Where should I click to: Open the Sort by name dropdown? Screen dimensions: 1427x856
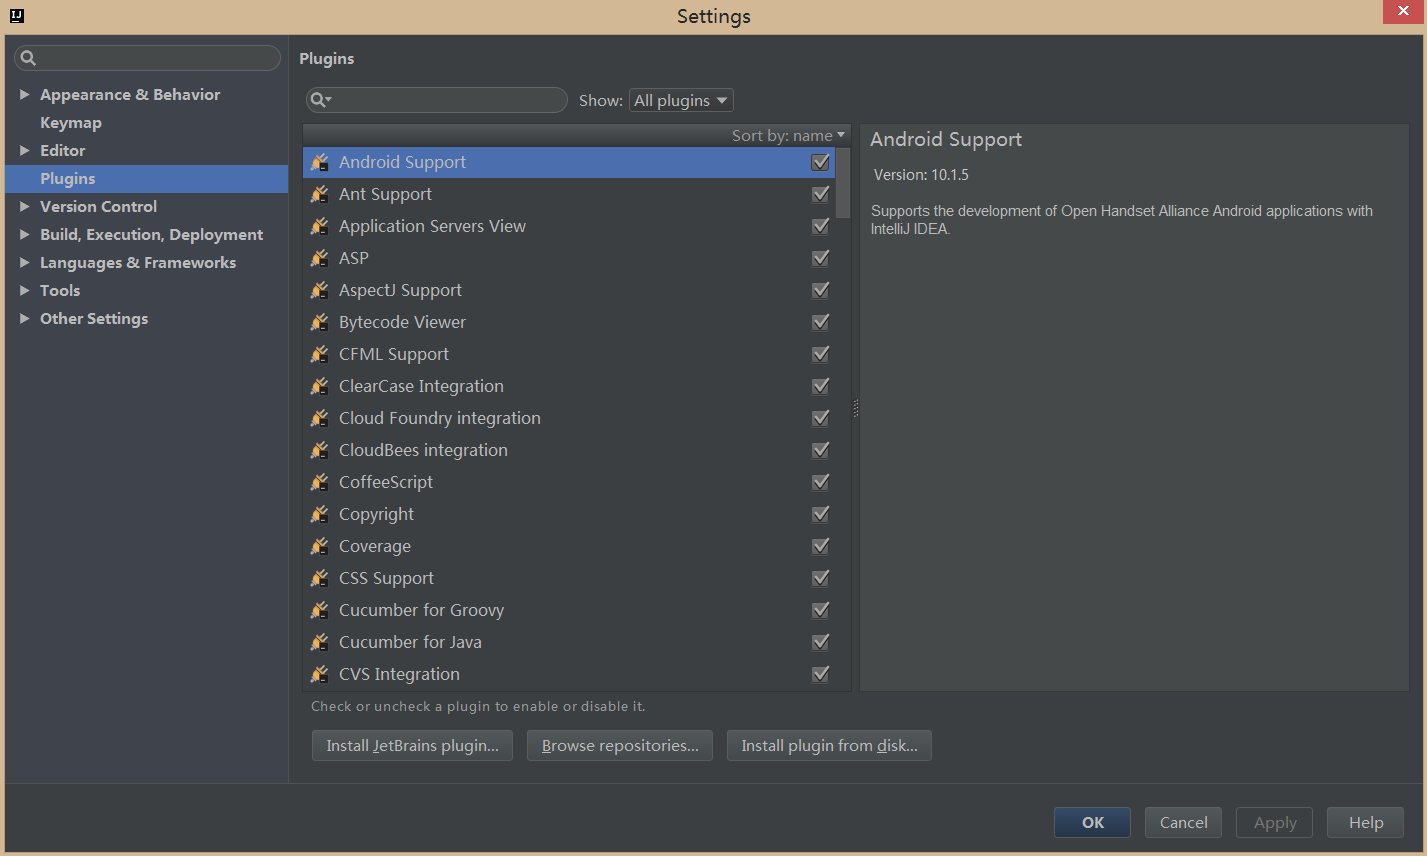788,135
